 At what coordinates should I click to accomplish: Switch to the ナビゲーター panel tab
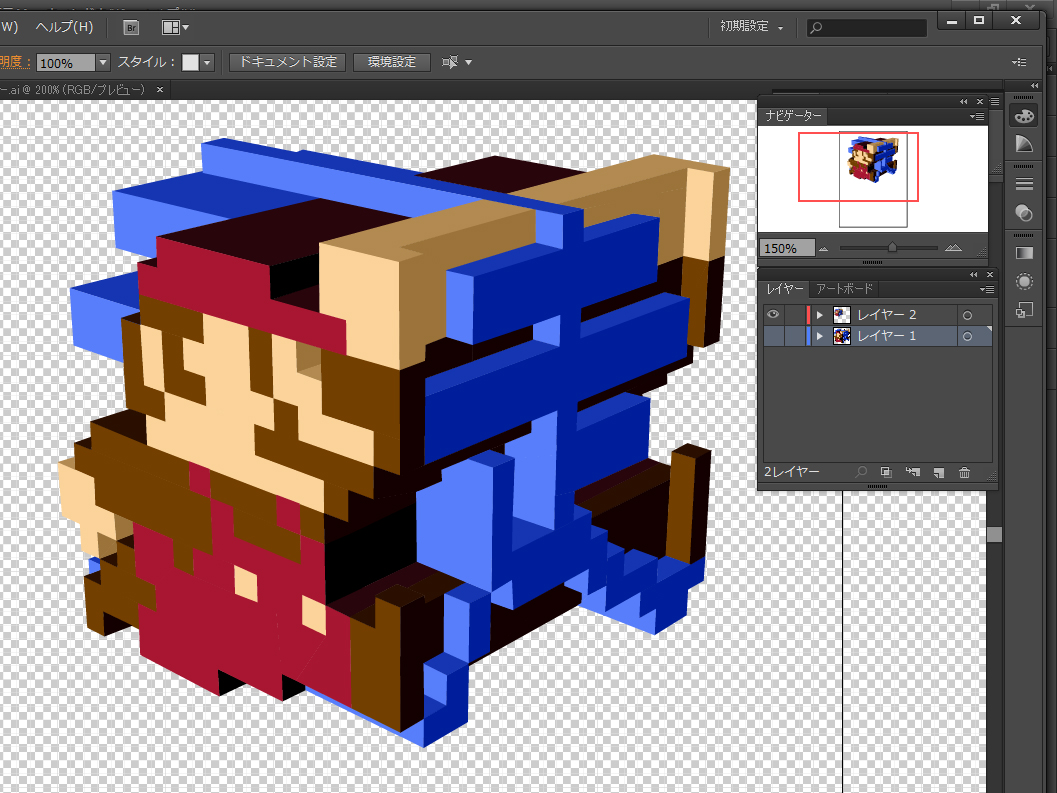[793, 116]
